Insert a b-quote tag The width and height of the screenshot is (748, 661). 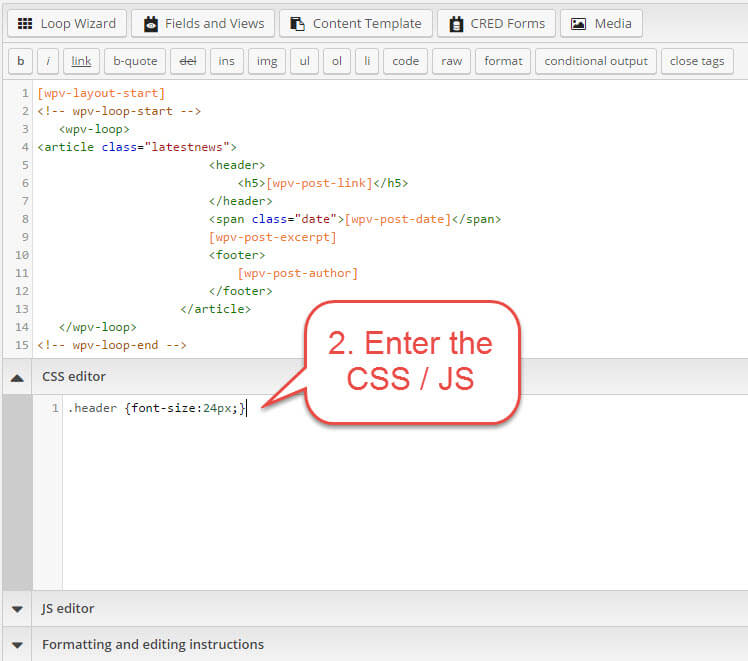(x=135, y=61)
